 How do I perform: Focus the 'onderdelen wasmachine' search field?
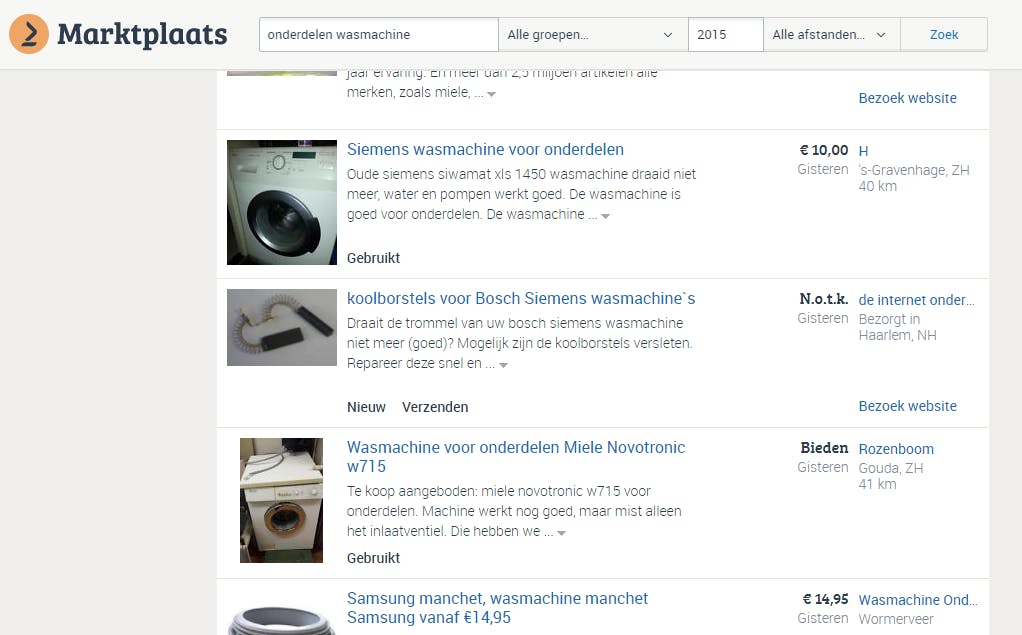pyautogui.click(x=379, y=35)
